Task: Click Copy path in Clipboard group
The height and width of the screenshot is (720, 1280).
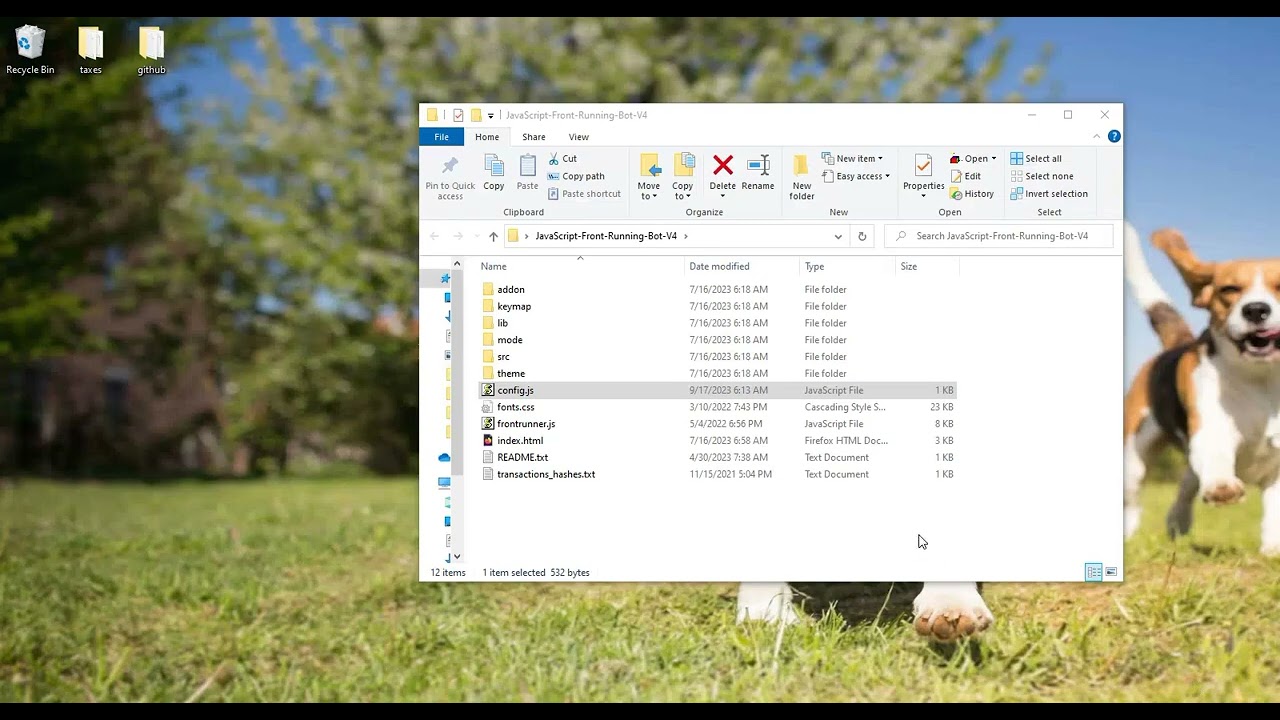Action: click(x=576, y=176)
